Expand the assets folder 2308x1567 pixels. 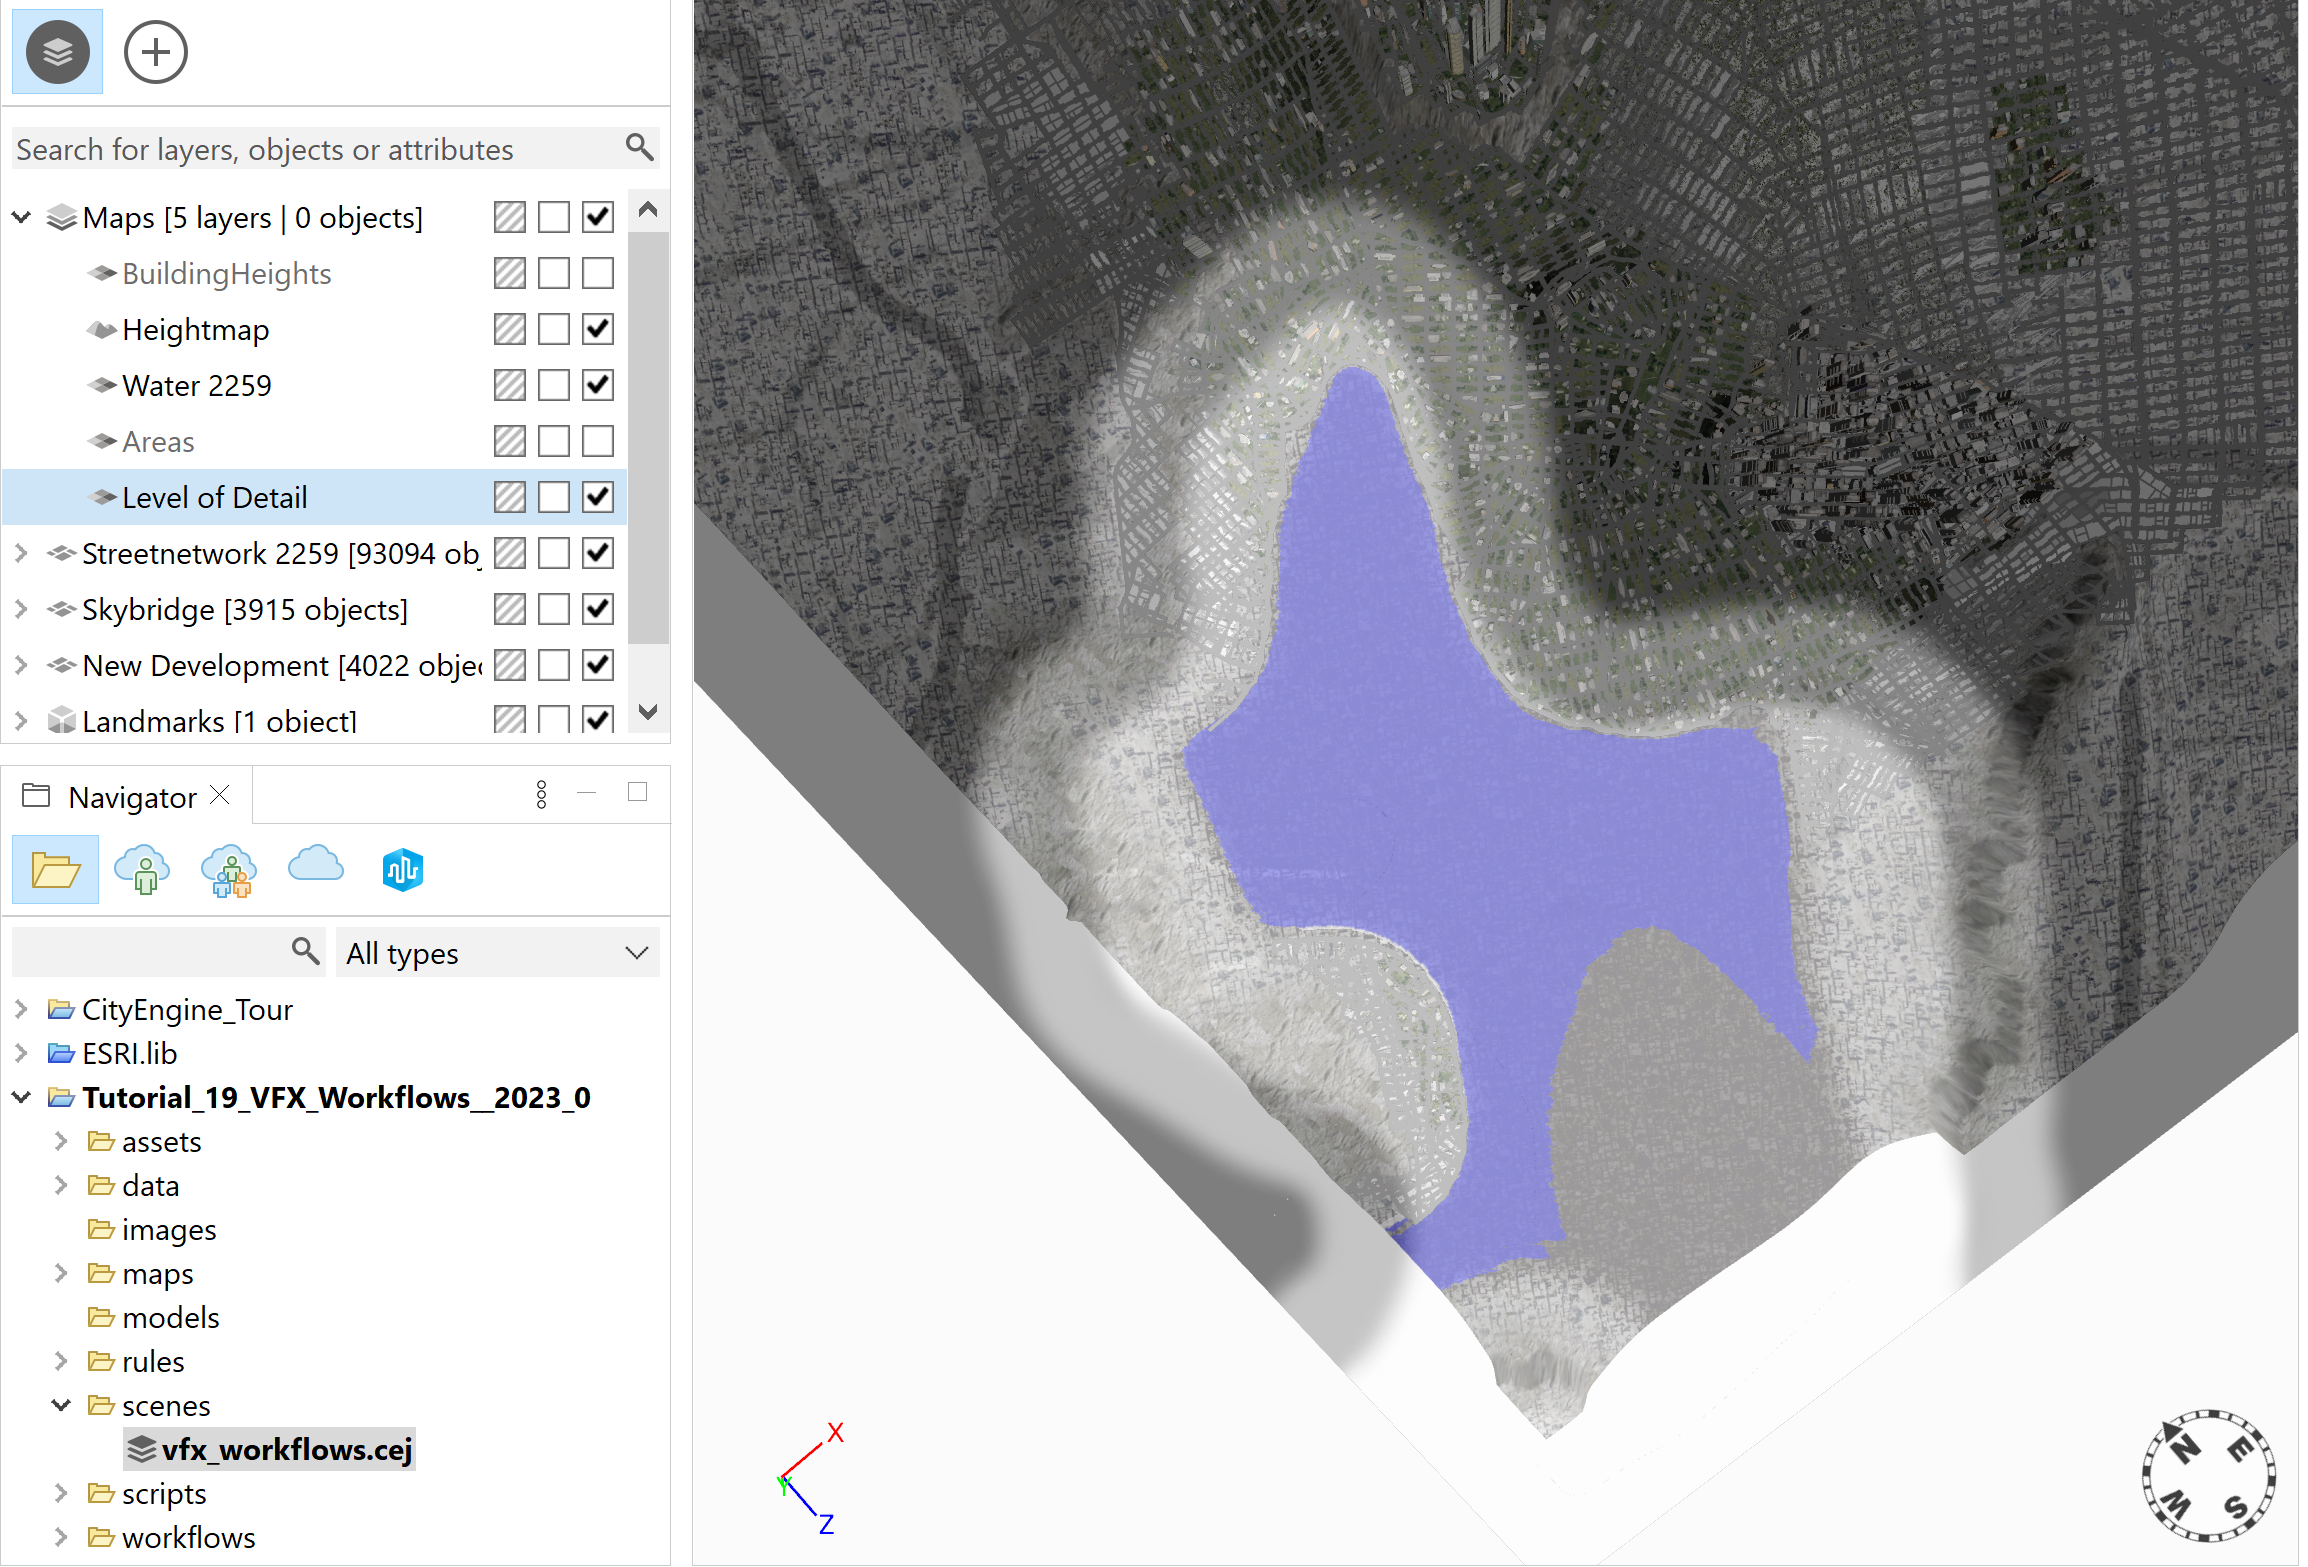click(x=61, y=1141)
